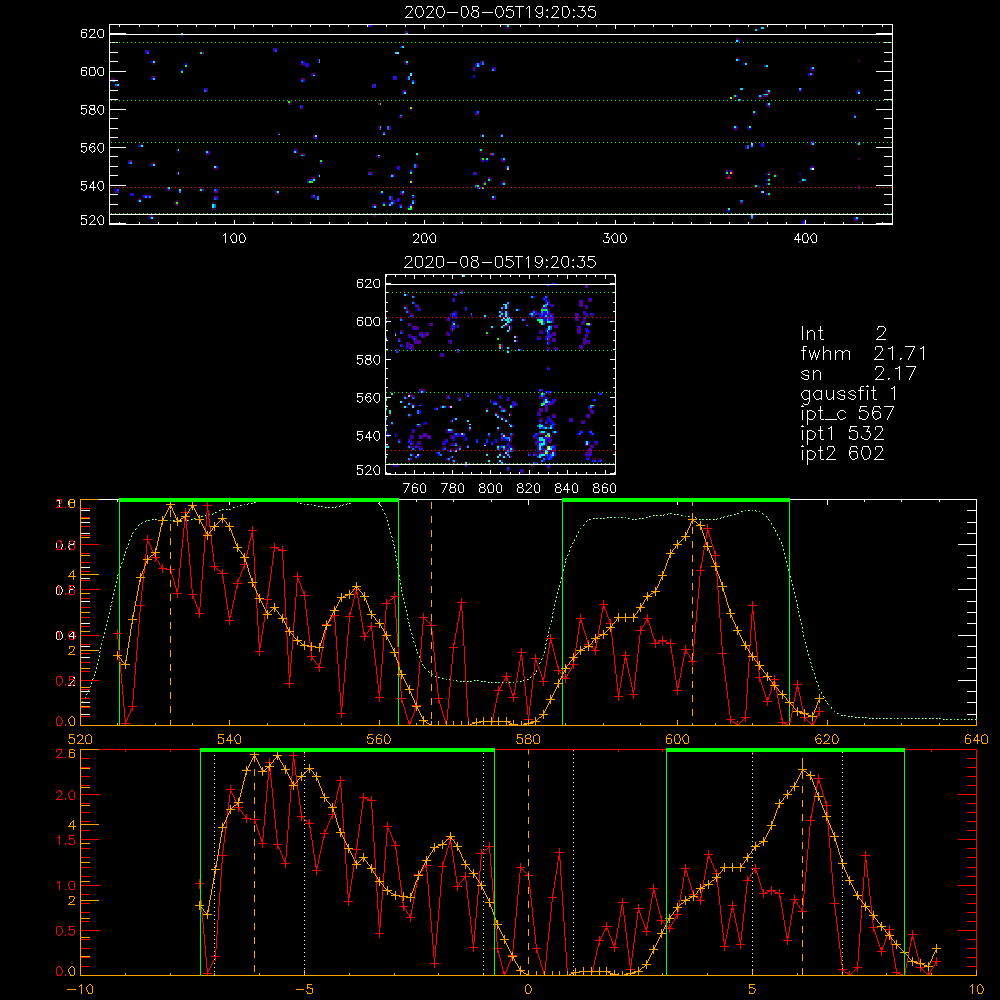Click x-axis label 100 of the top panel

[x=234, y=239]
